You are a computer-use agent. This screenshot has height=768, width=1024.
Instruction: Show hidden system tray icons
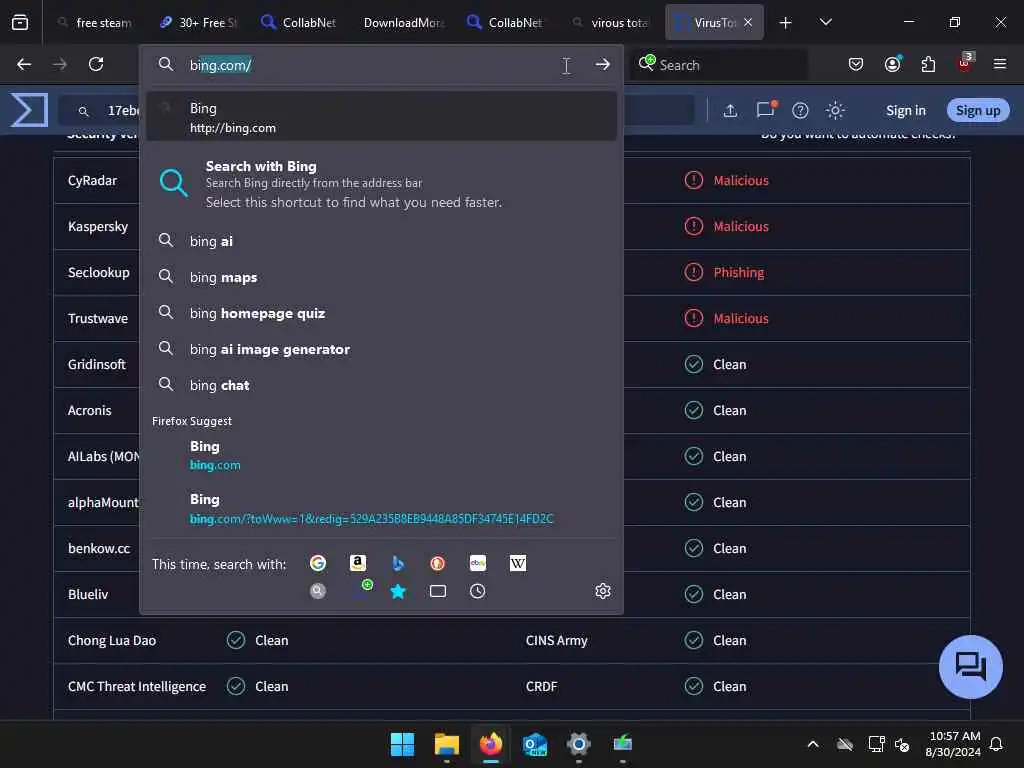[x=813, y=744]
